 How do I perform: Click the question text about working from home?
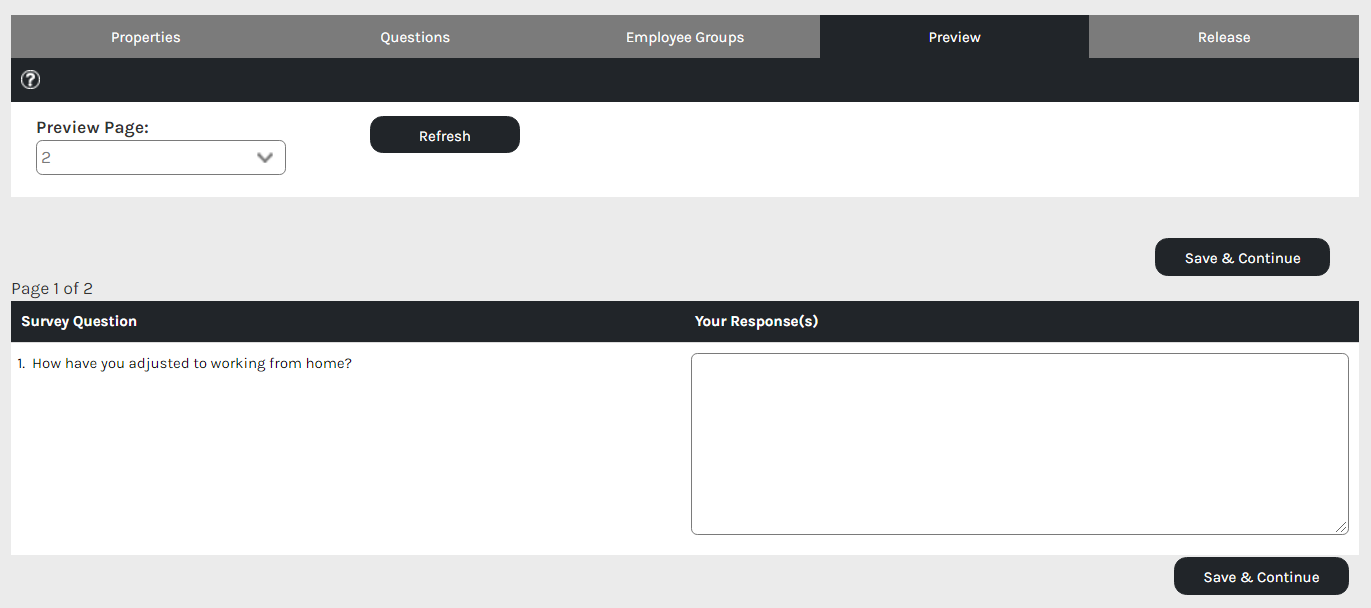click(x=192, y=363)
